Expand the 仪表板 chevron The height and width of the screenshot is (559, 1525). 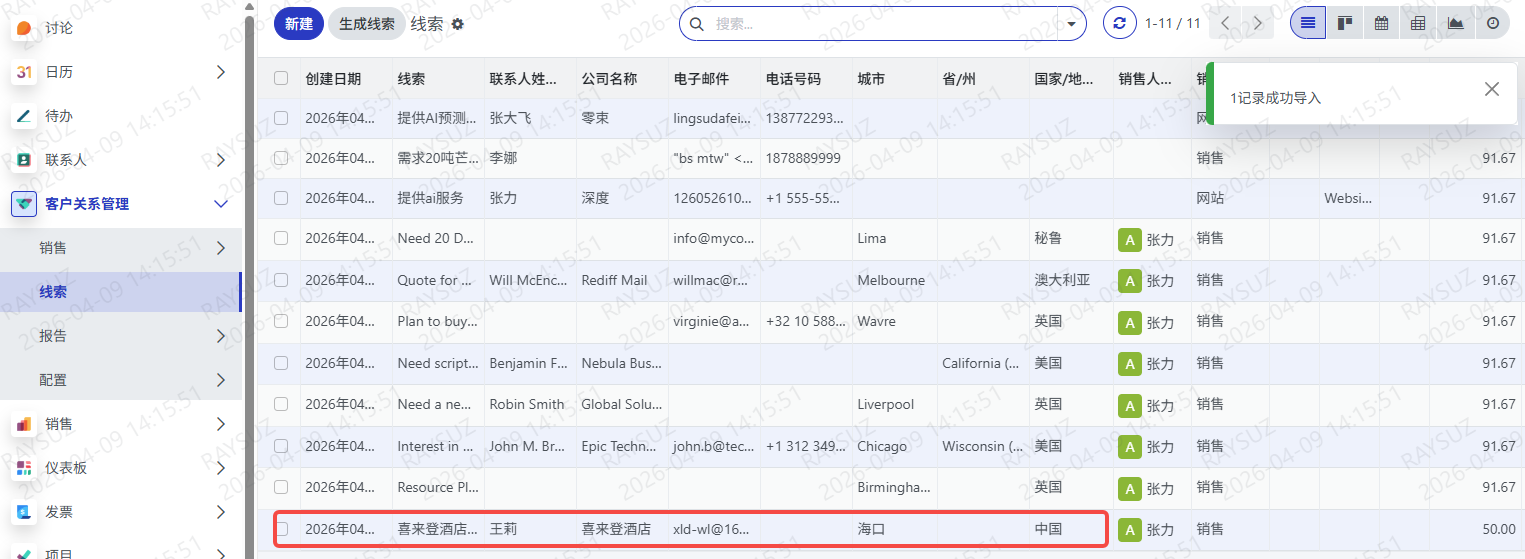pos(221,468)
